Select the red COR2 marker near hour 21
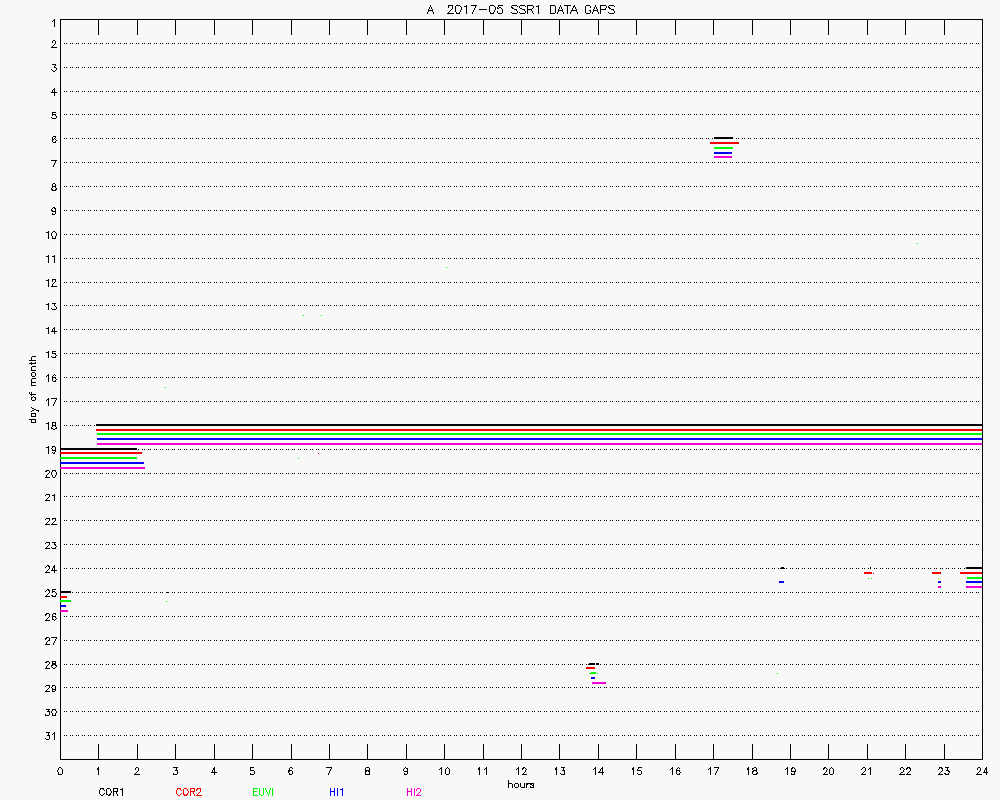This screenshot has height=800, width=1000. click(868, 573)
